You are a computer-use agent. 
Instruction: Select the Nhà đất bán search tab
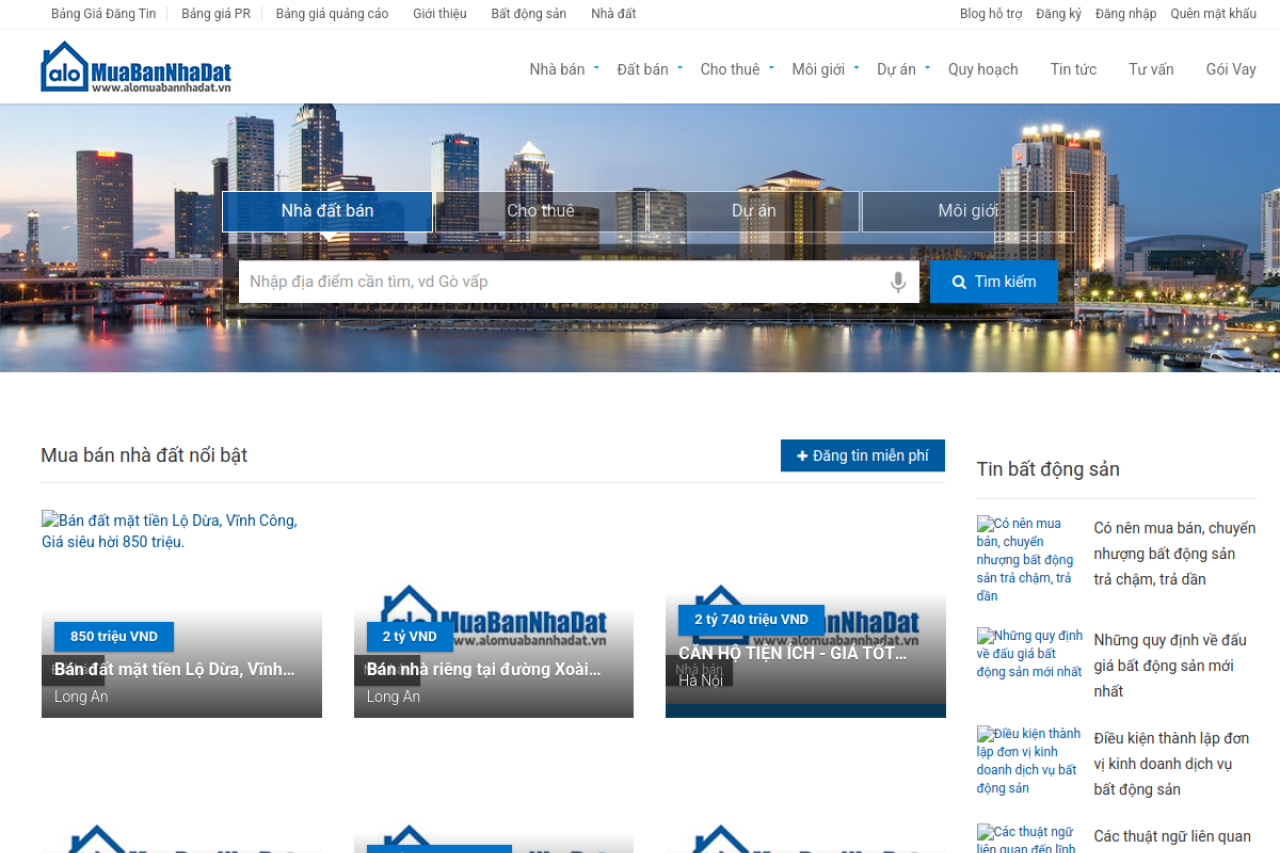pyautogui.click(x=327, y=211)
